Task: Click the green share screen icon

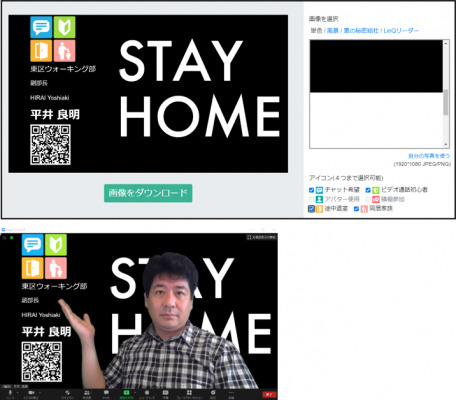Action: tap(126, 392)
